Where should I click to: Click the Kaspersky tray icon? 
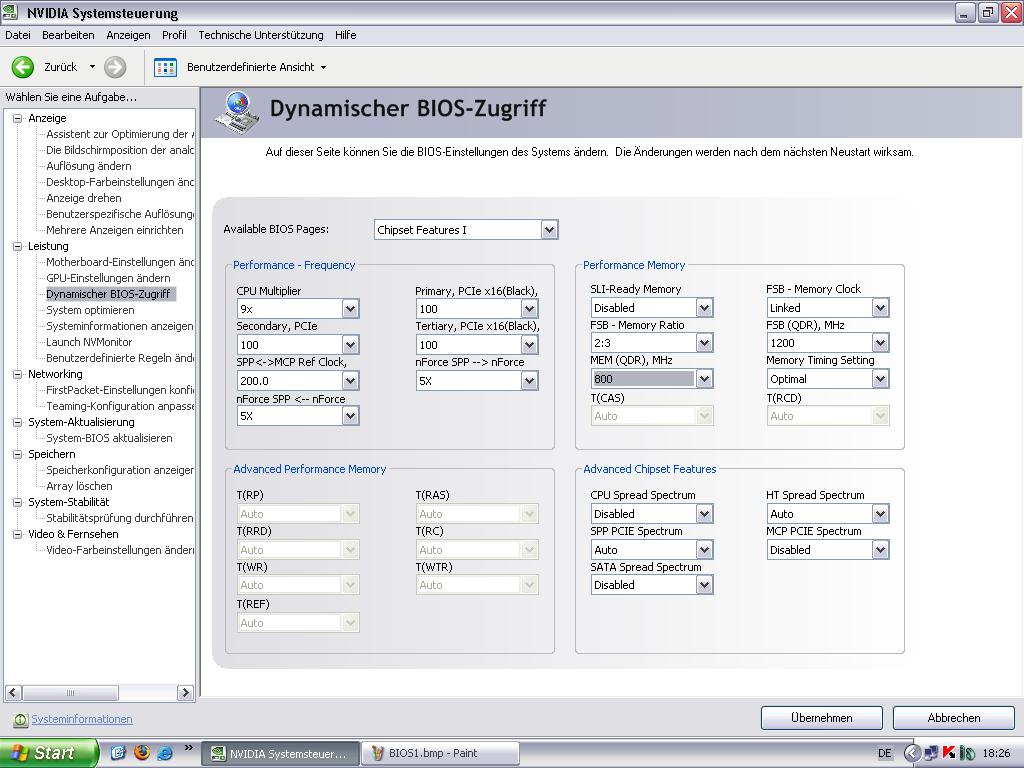949,753
